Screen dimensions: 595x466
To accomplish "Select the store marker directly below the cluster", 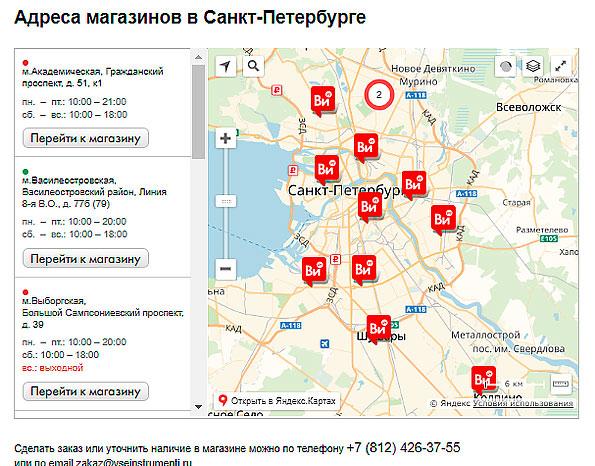I will tap(366, 148).
